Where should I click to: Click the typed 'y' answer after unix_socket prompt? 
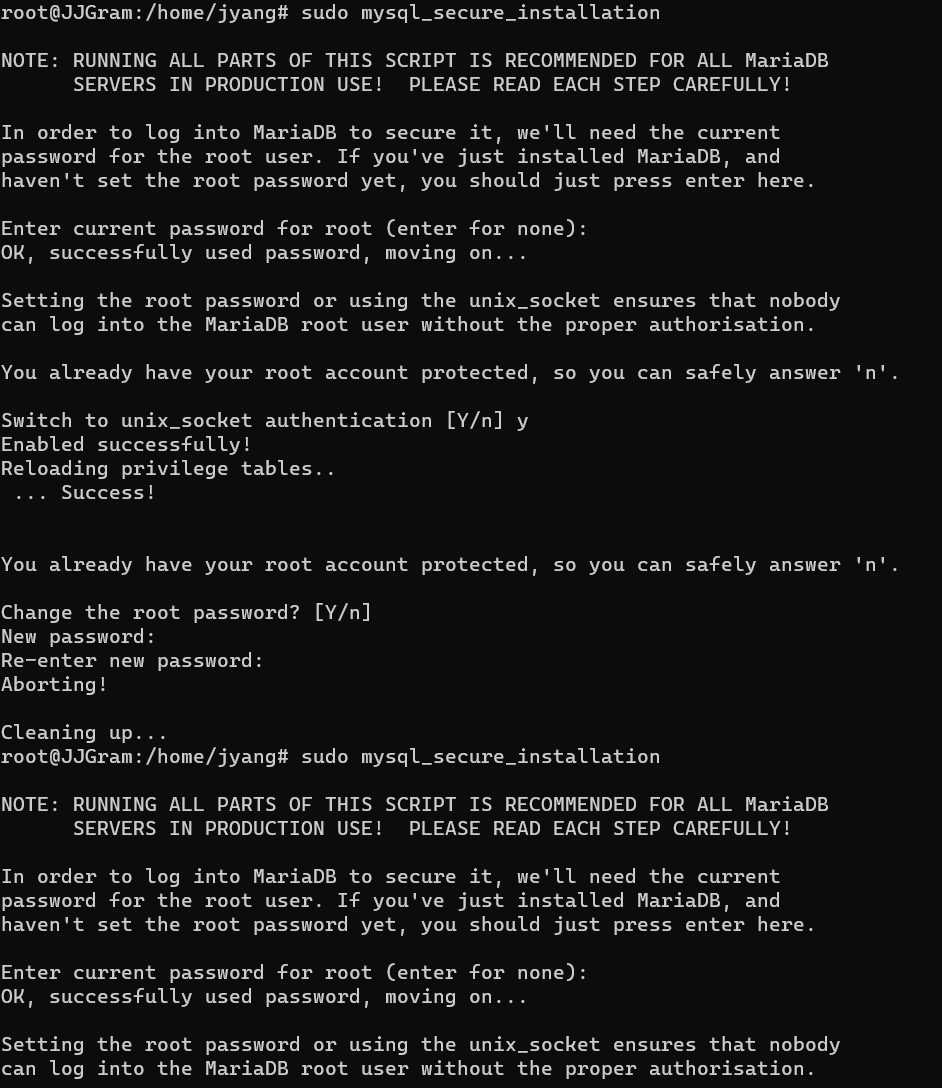click(522, 422)
